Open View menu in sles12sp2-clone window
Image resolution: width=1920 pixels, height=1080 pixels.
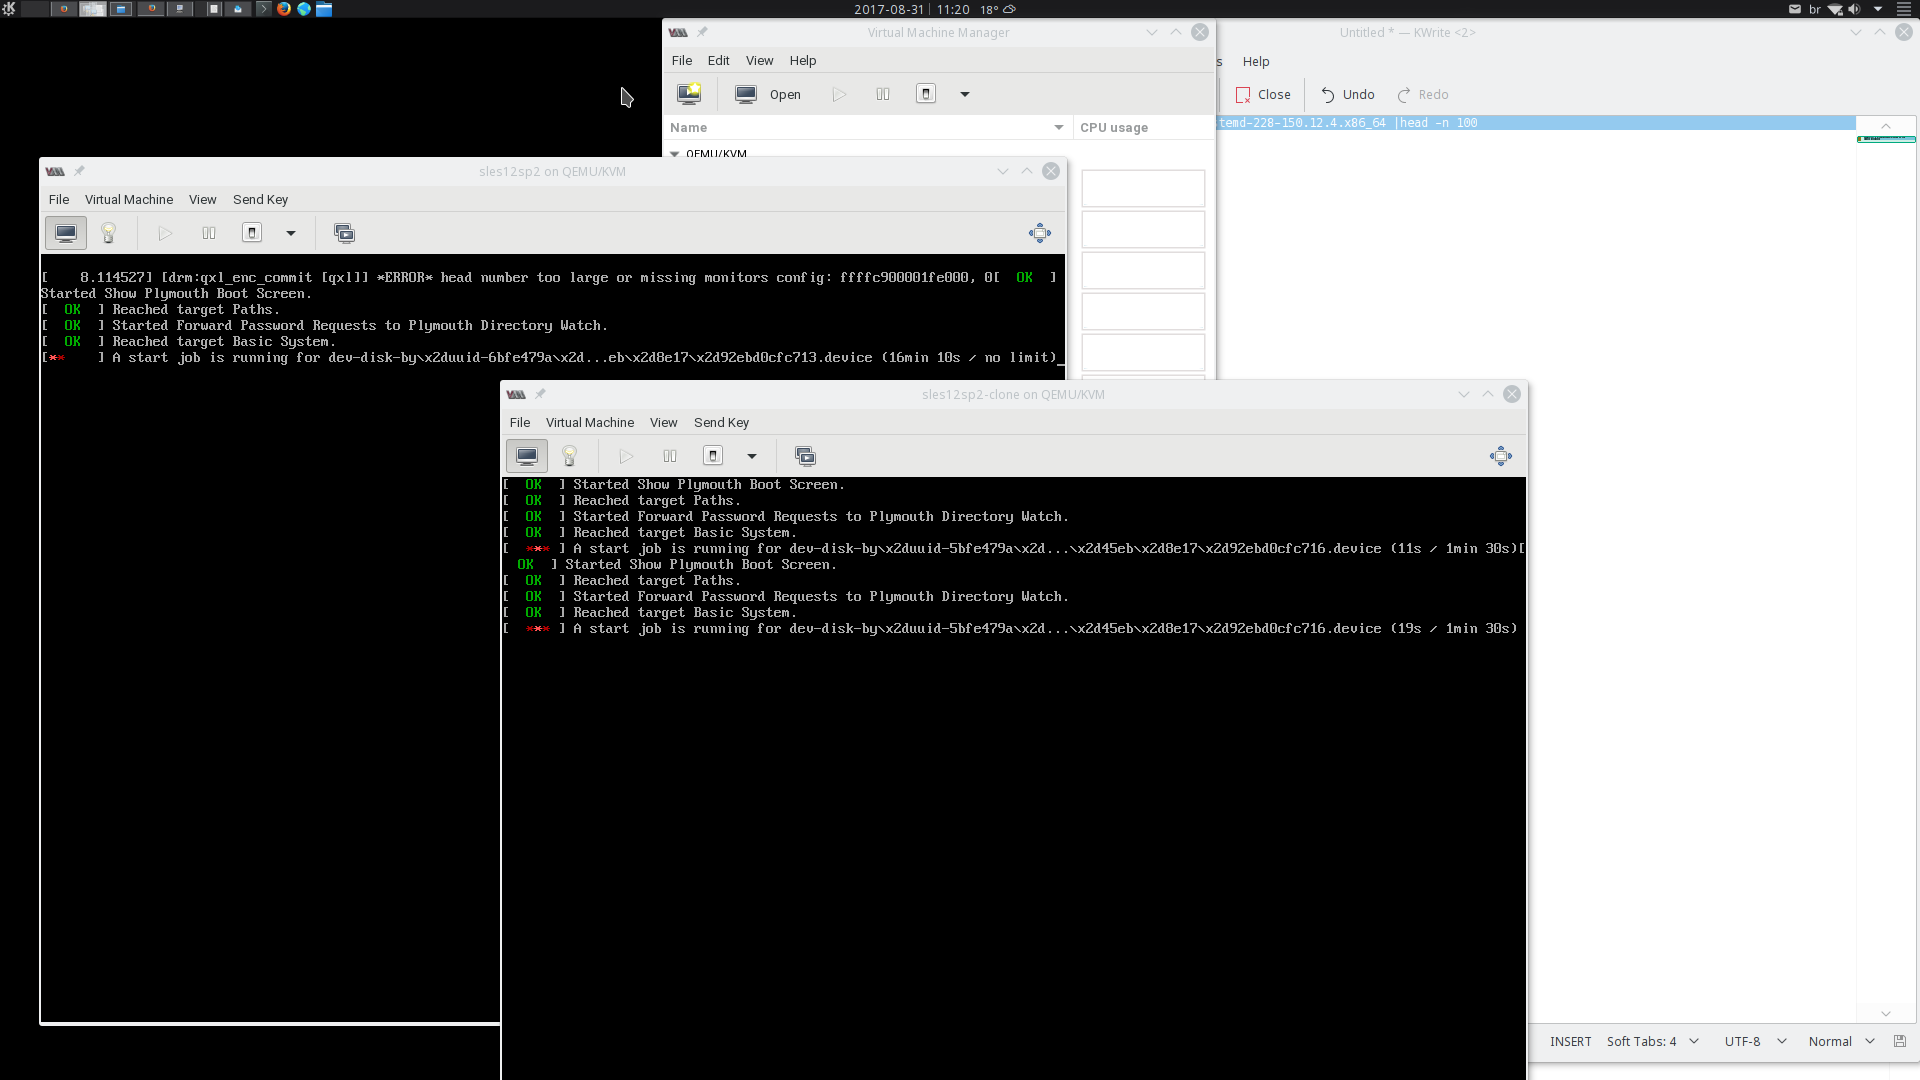pos(664,423)
